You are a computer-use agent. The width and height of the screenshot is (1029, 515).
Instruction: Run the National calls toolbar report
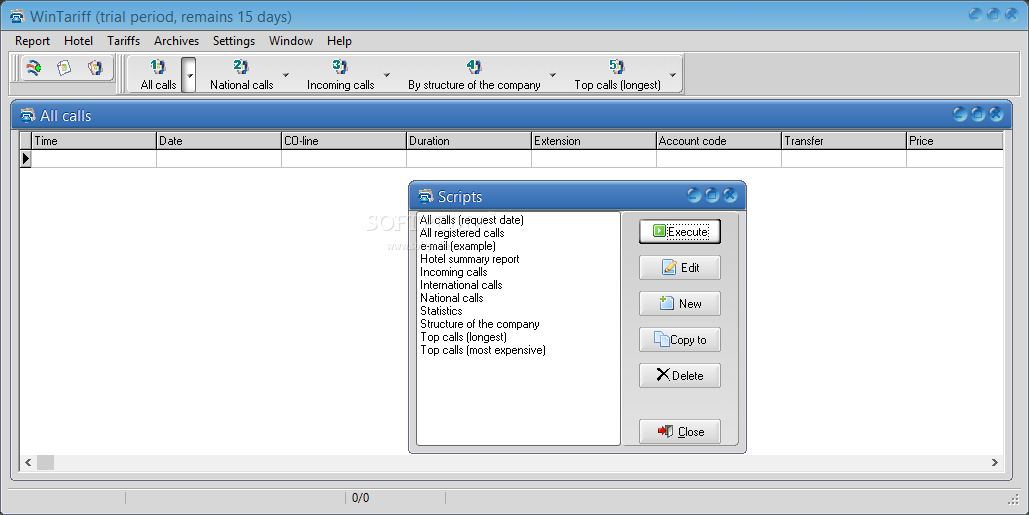point(241,75)
